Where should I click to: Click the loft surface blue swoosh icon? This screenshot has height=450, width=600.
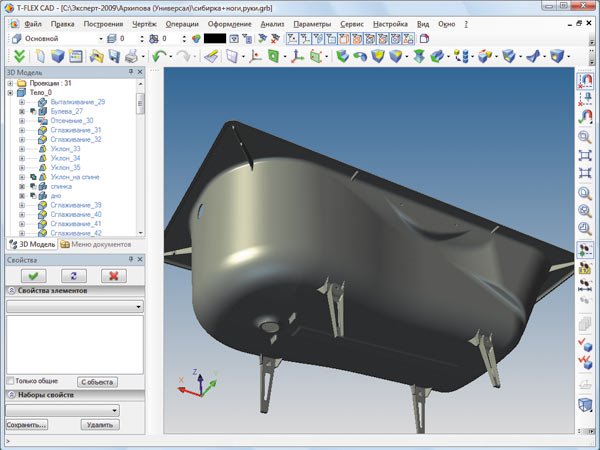coord(534,57)
